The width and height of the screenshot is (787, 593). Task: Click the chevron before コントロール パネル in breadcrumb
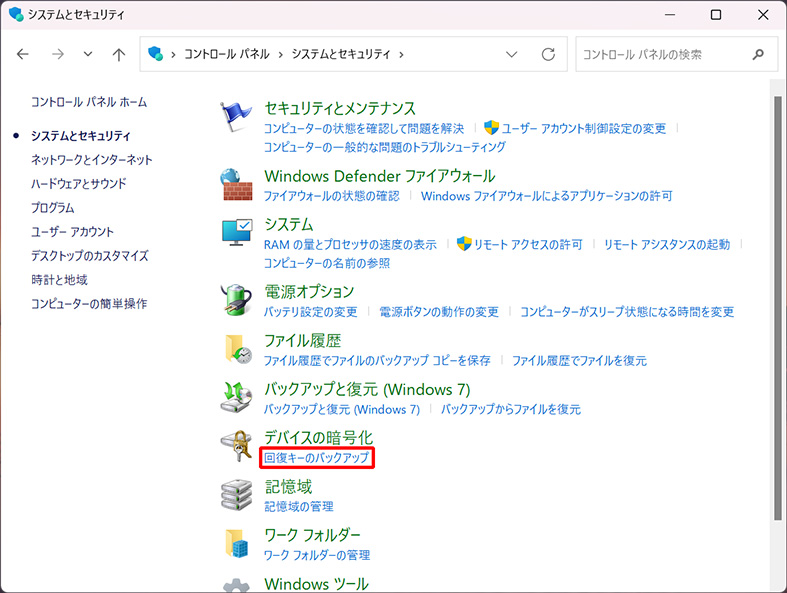[x=173, y=55]
